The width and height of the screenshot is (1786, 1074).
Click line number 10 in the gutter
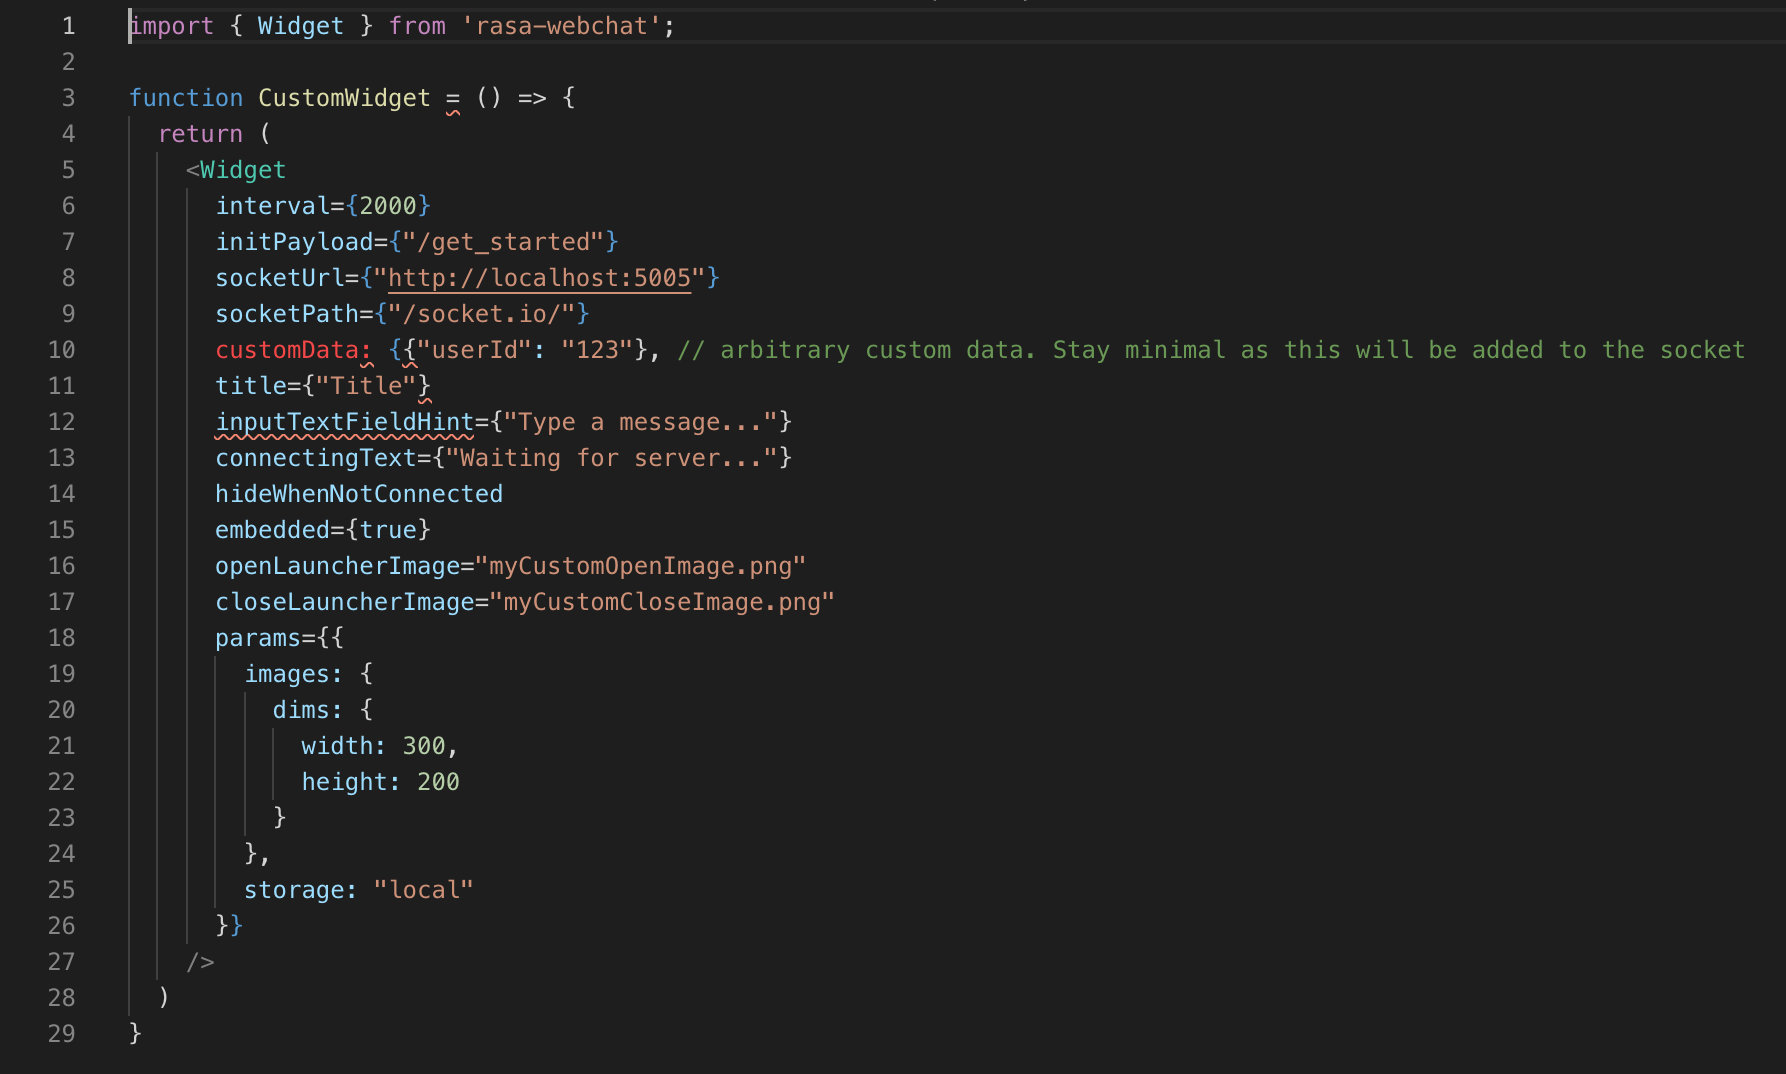pyautogui.click(x=61, y=349)
